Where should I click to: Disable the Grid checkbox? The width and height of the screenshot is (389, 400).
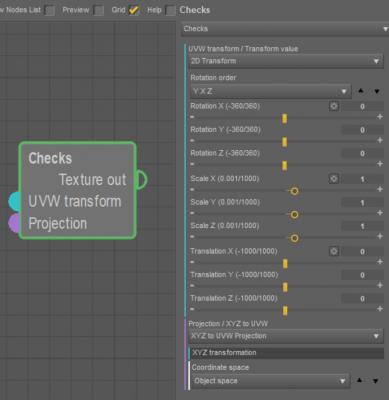[133, 10]
